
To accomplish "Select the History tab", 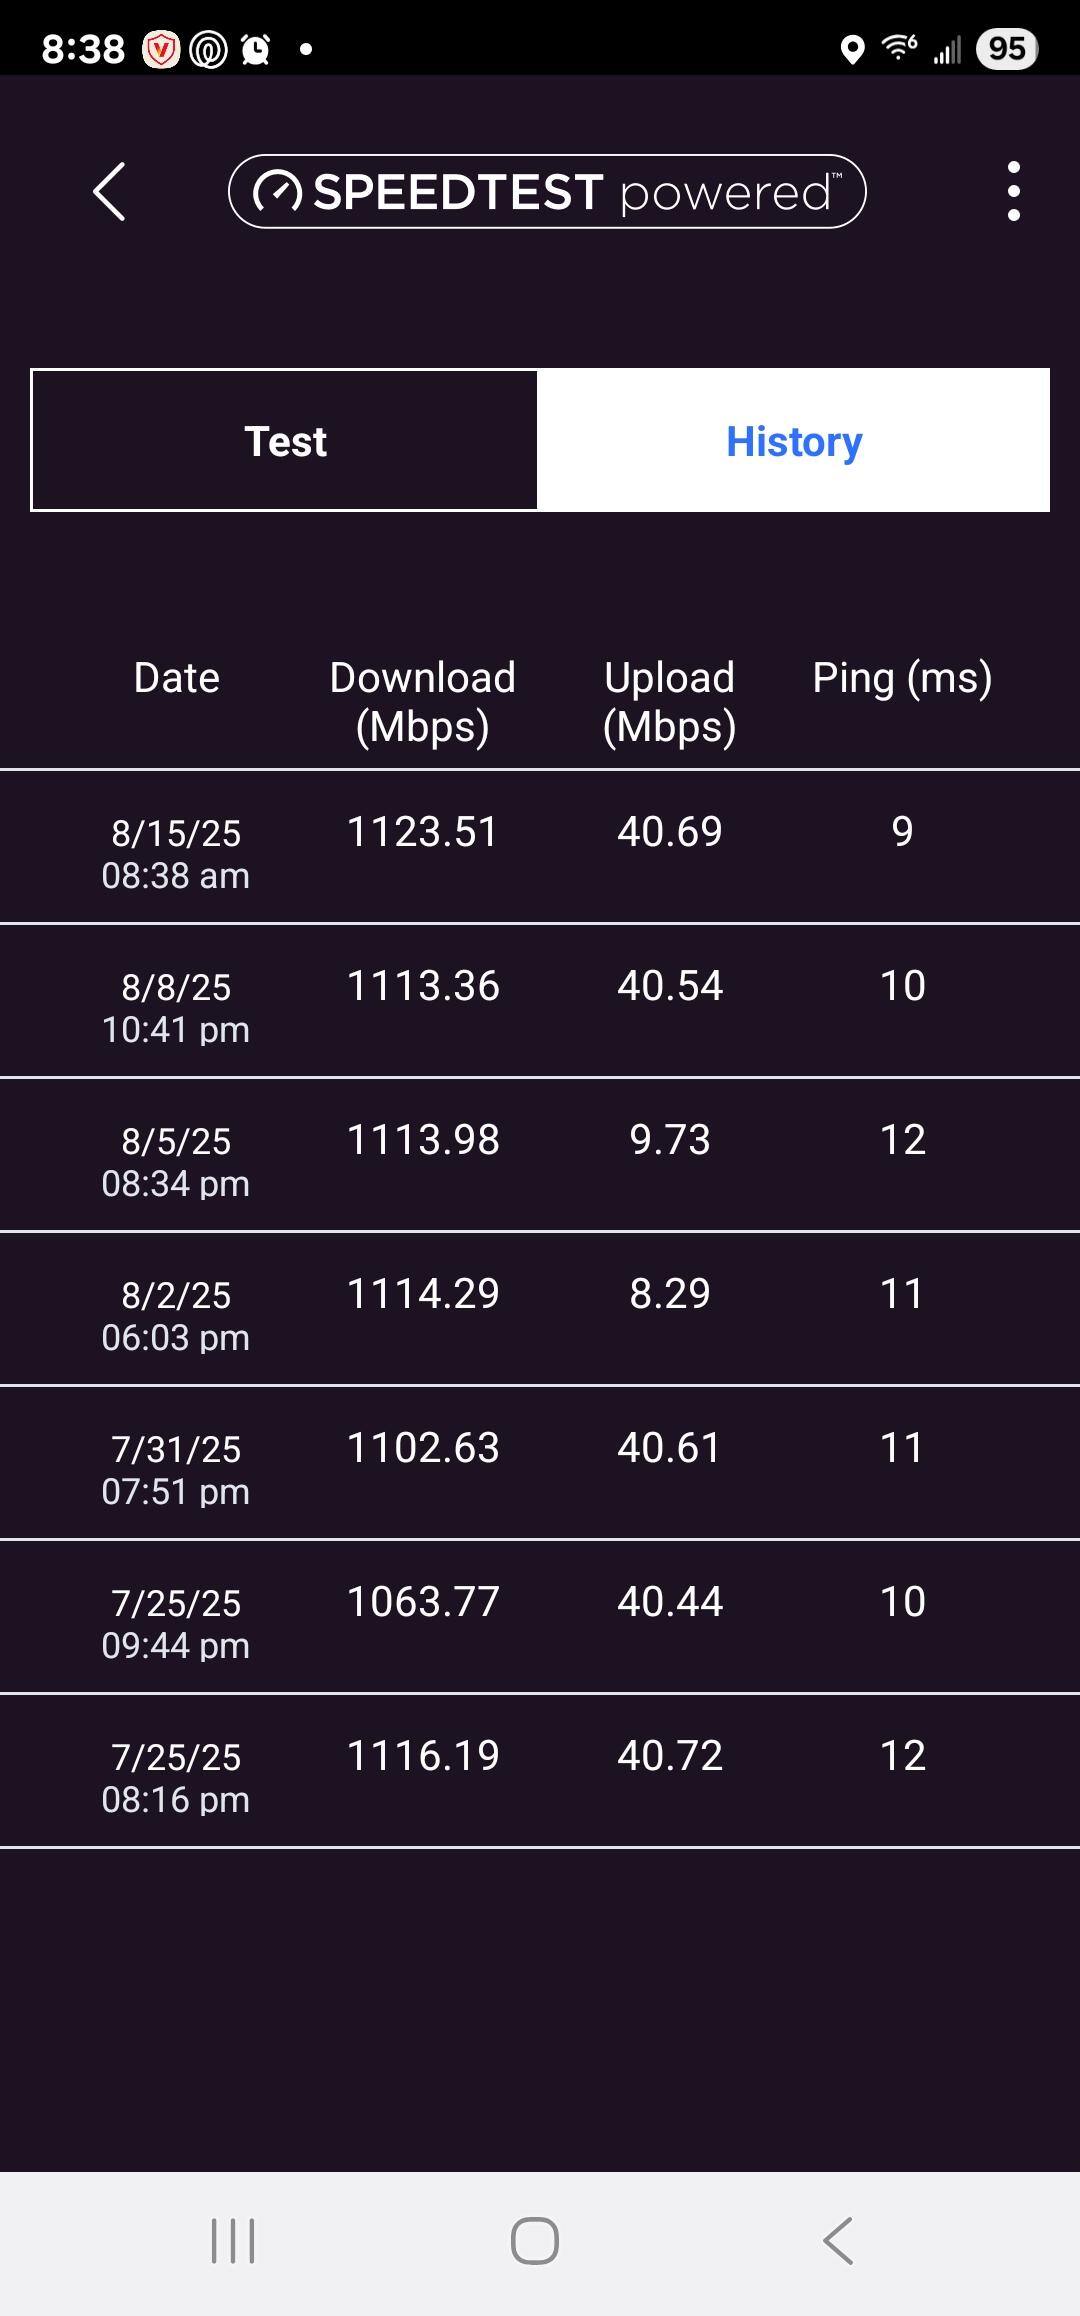I will 793,441.
